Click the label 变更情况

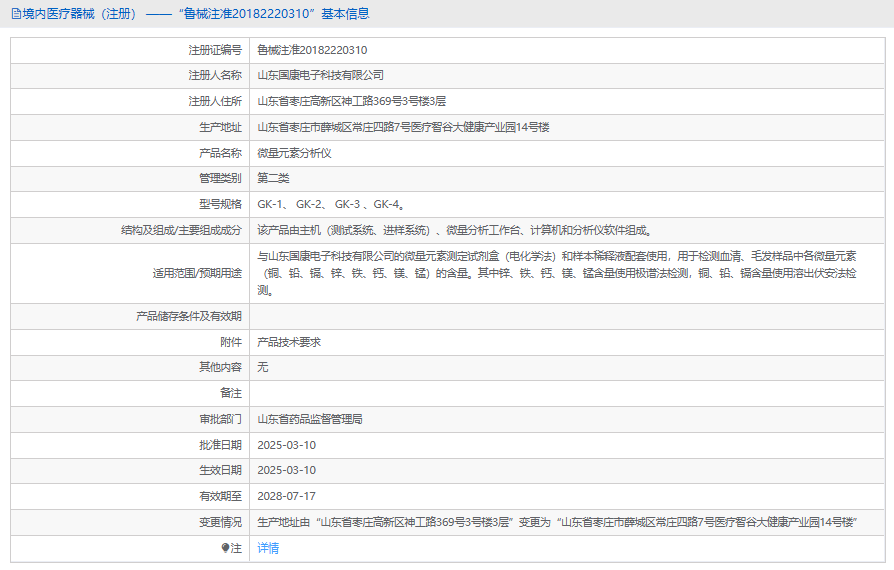click(220, 522)
